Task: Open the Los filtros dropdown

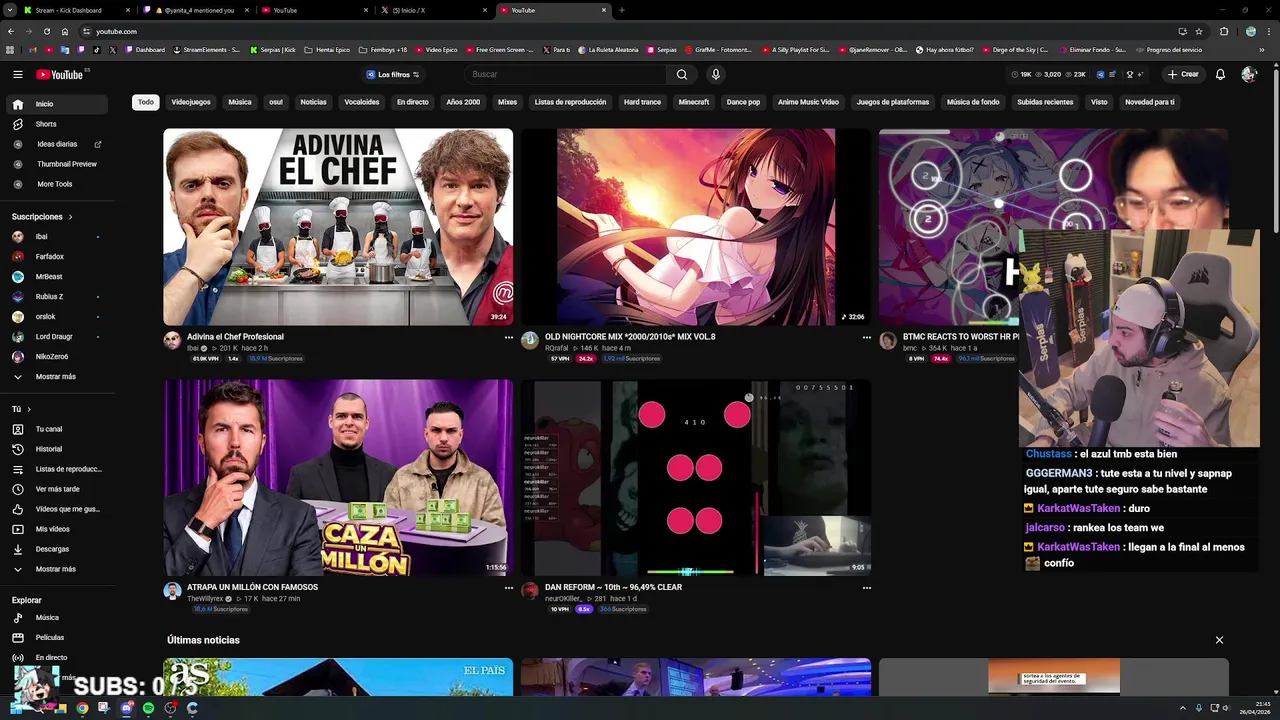Action: tap(393, 74)
